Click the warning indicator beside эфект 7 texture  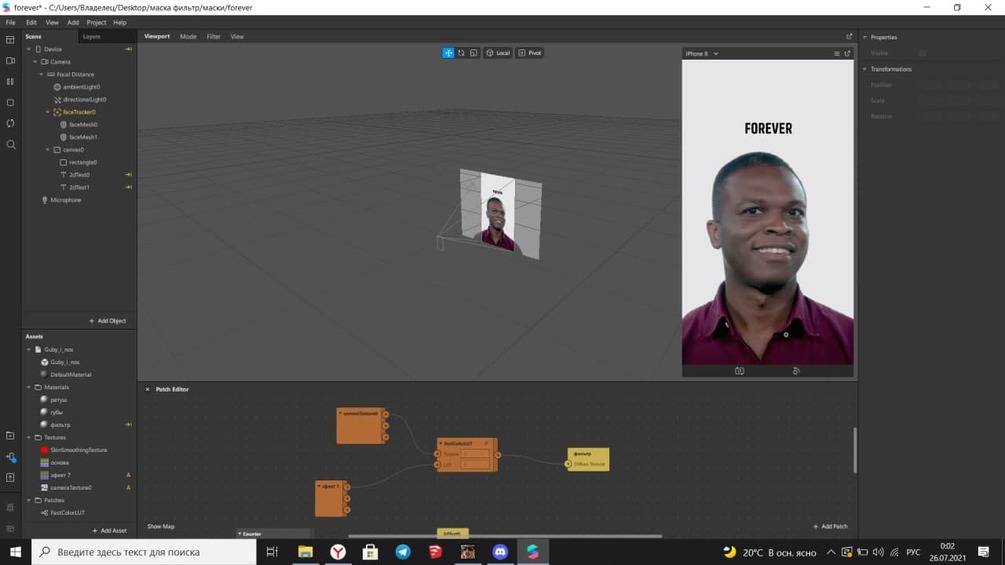click(128, 475)
